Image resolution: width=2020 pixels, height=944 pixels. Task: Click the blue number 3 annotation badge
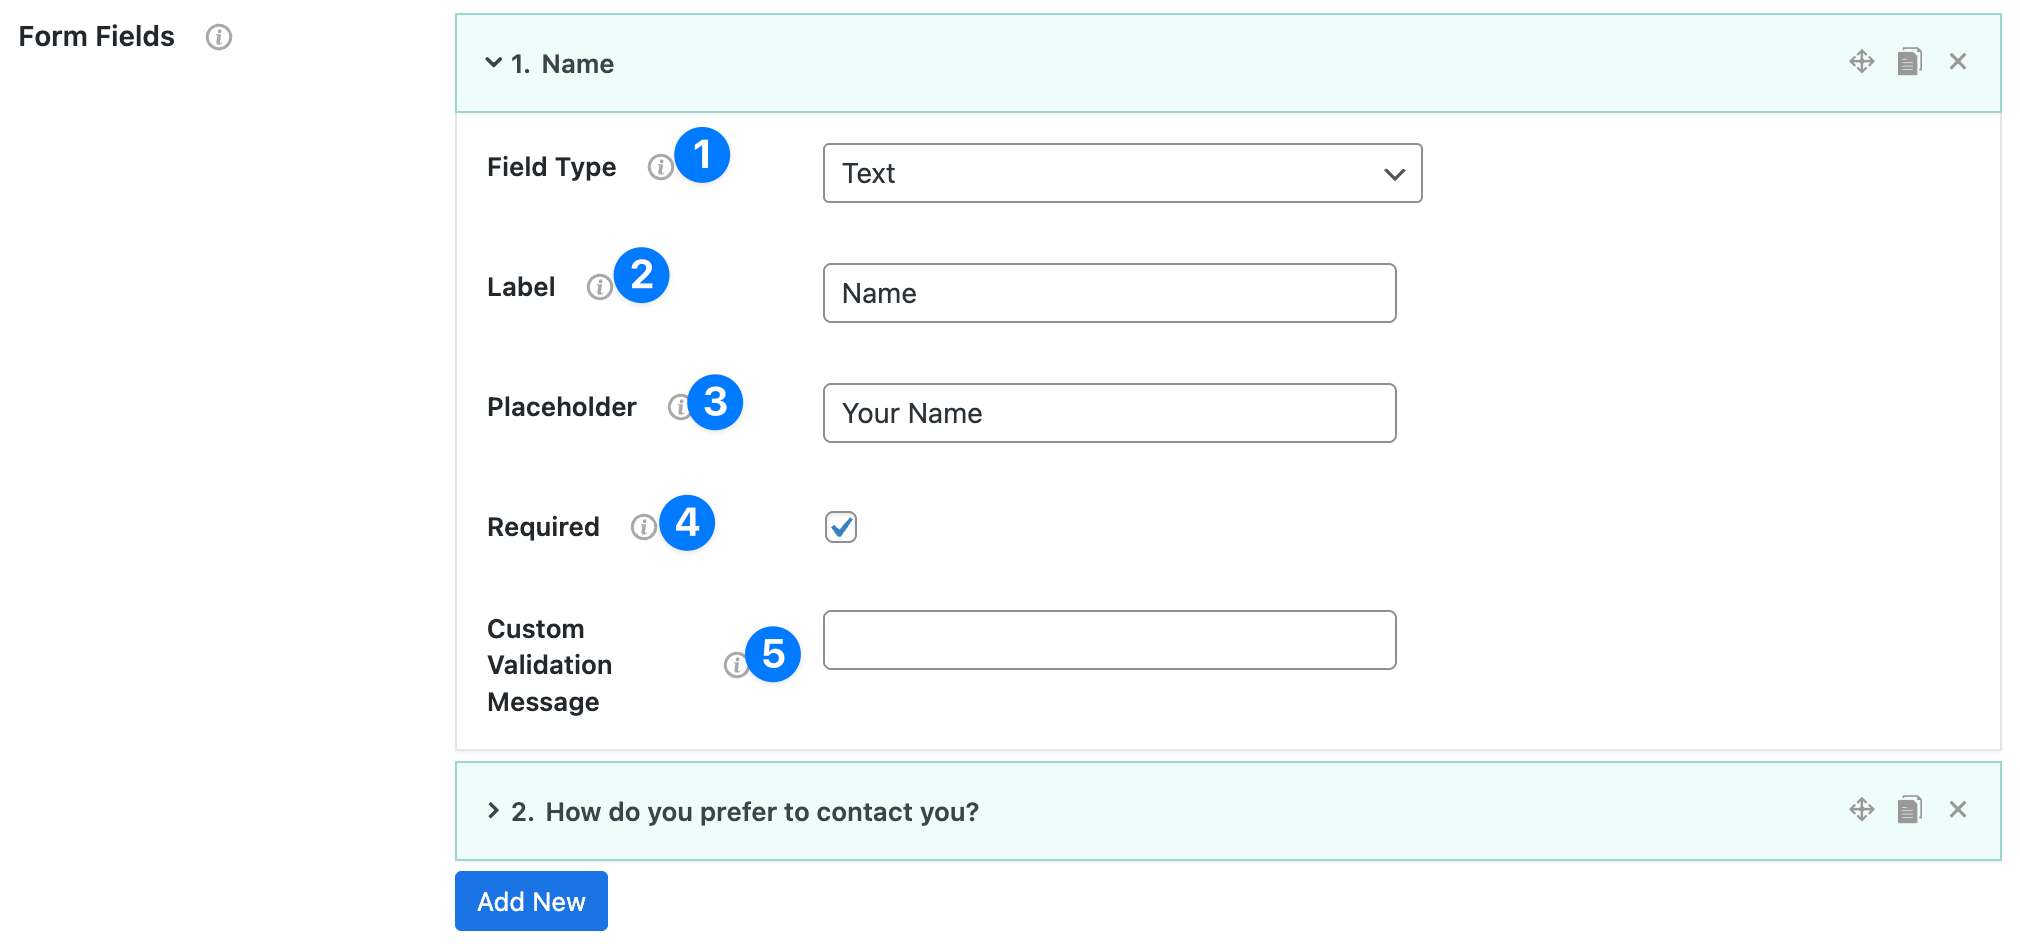716,402
